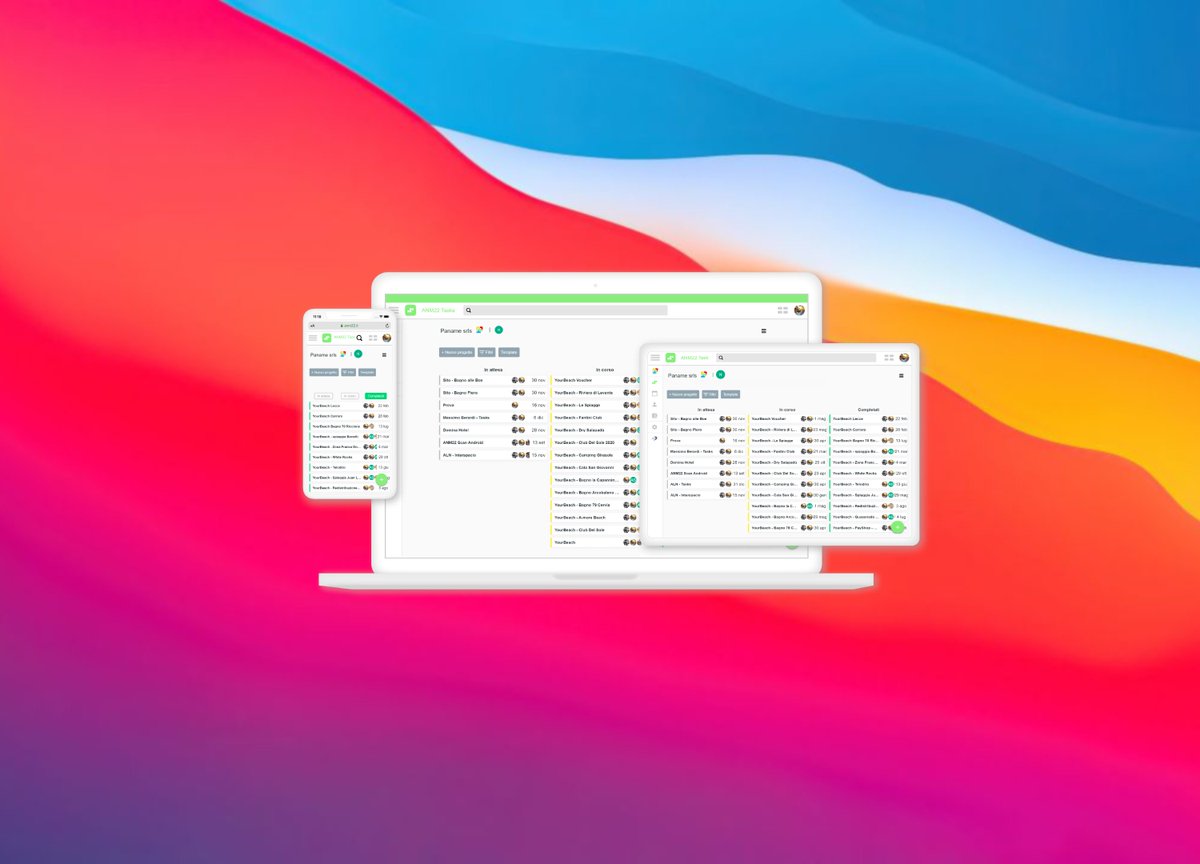The height and width of the screenshot is (864, 1200).
Task: Tap the Filtri button on the phone
Action: point(348,372)
